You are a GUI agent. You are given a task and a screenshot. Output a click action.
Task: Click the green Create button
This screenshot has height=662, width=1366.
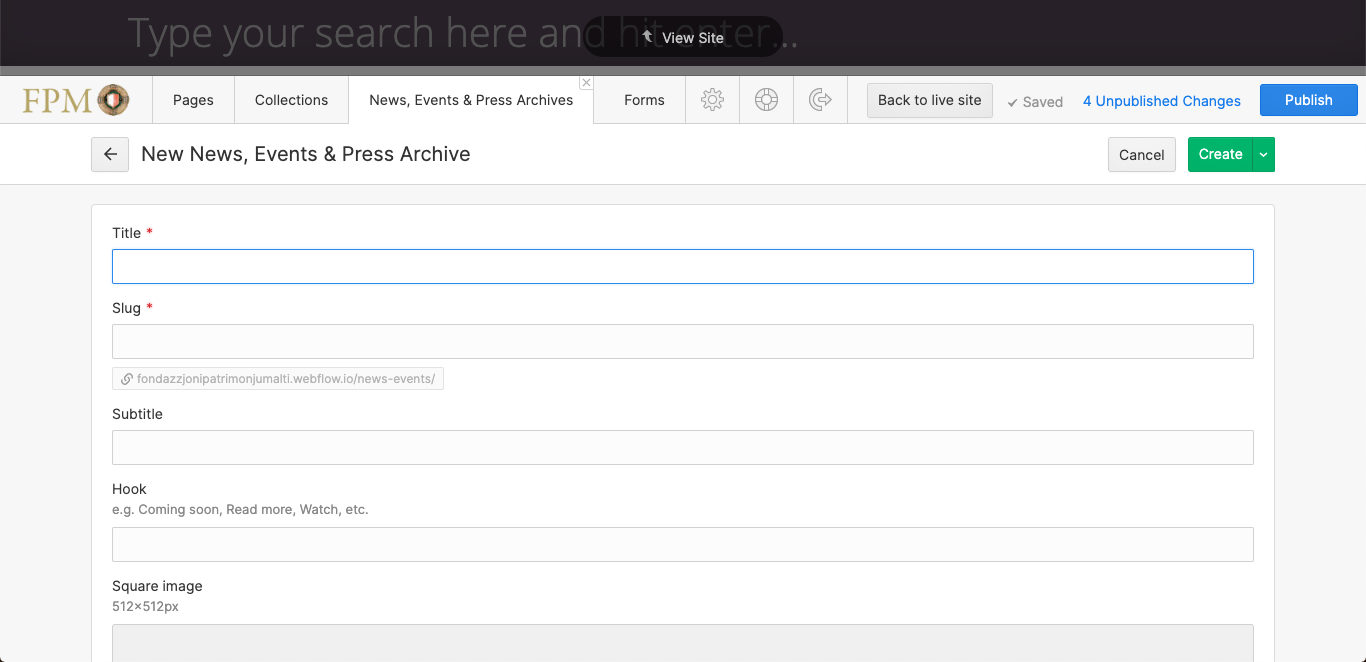click(1220, 155)
